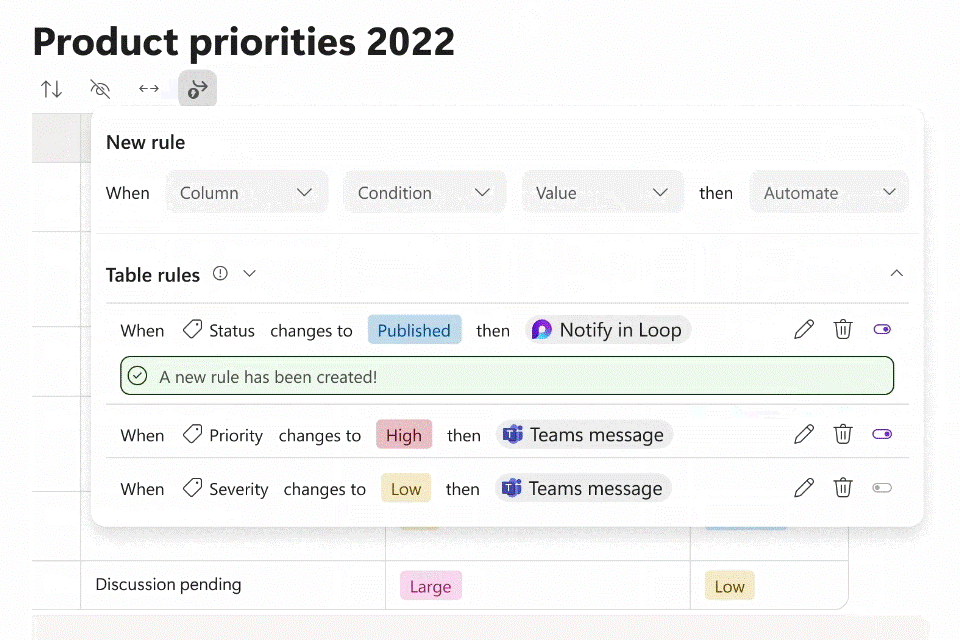
Task: Collapse the Table rules section
Action: (896, 273)
